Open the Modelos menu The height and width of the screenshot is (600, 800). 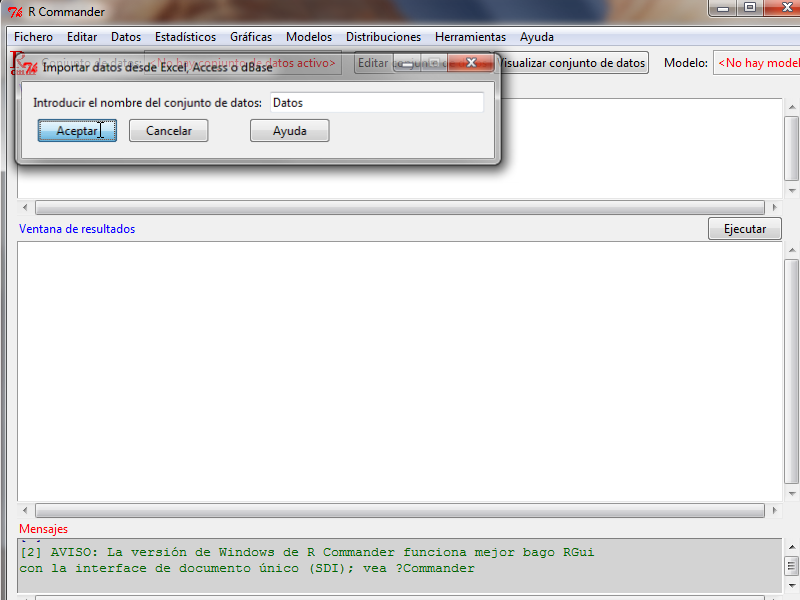[309, 37]
